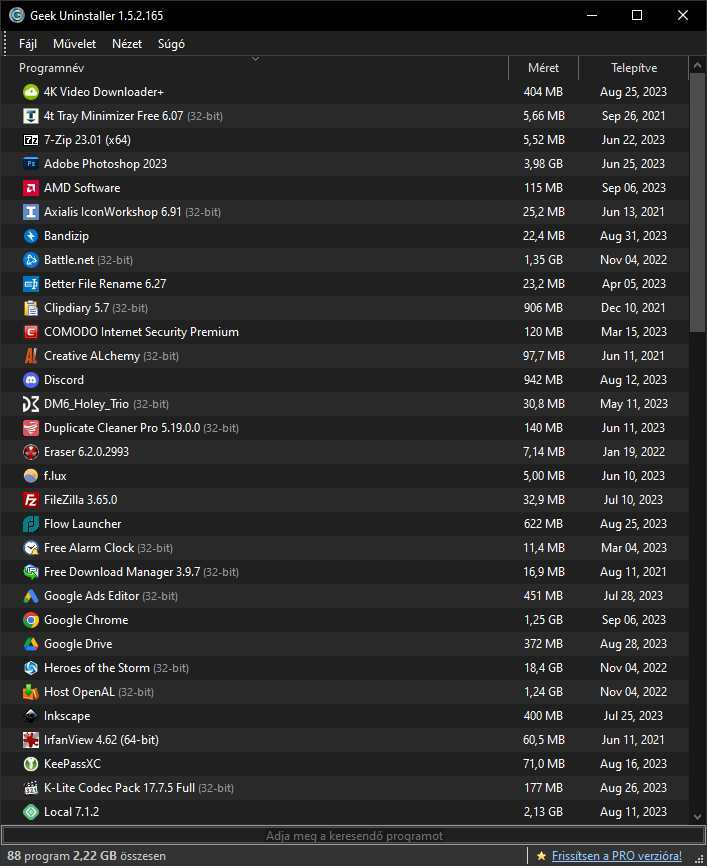Select the Adobe Photoshop 2023 icon

click(31, 164)
